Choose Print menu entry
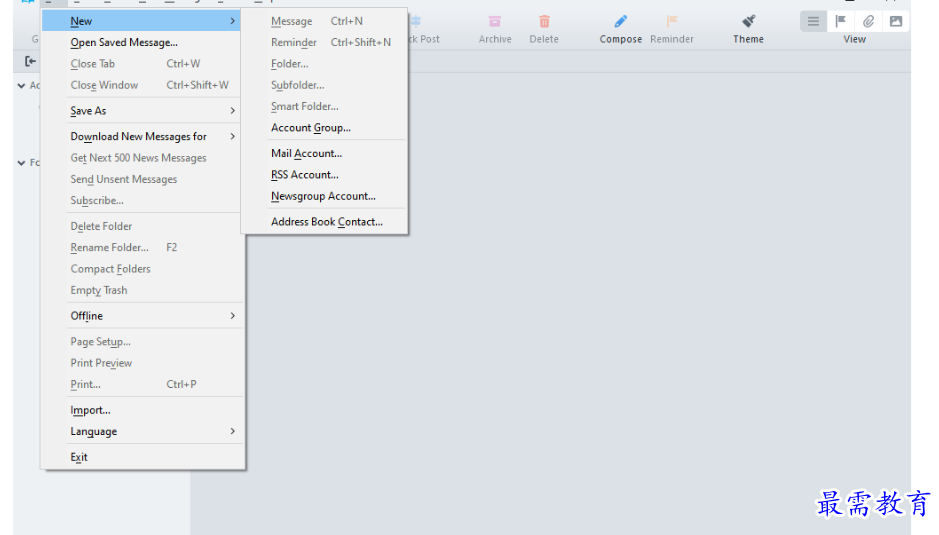Screen dimensions: 939x535 [144, 385]
